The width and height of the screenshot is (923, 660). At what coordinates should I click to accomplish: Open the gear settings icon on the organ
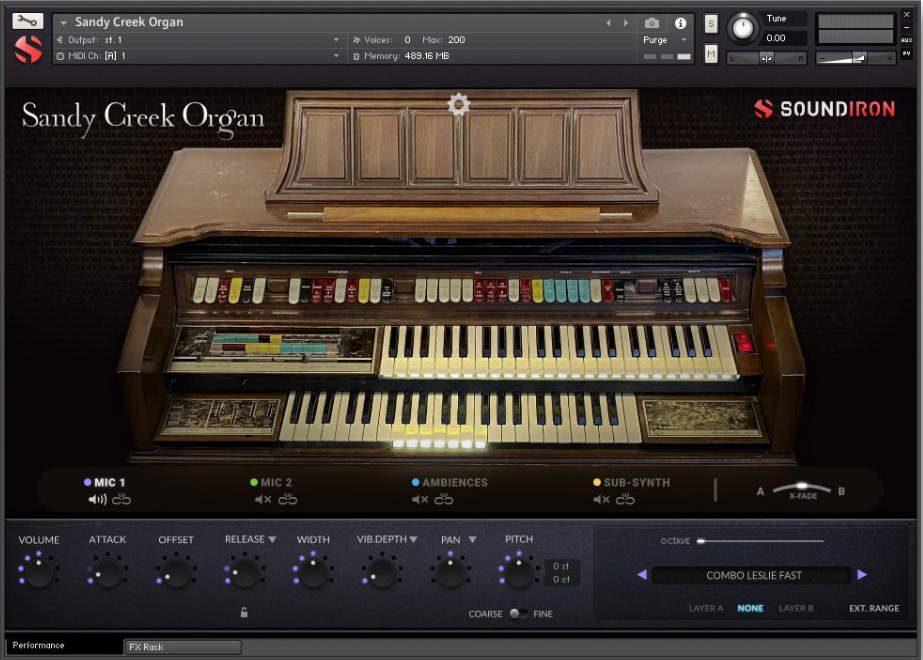pyautogui.click(x=458, y=104)
